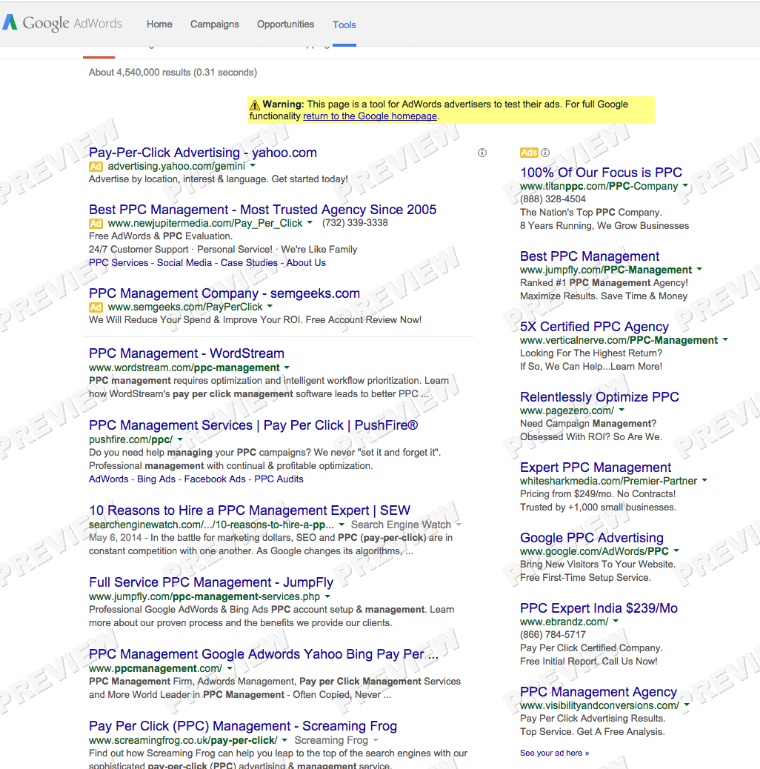Click info icon next to sidebar Ads label

coord(545,153)
